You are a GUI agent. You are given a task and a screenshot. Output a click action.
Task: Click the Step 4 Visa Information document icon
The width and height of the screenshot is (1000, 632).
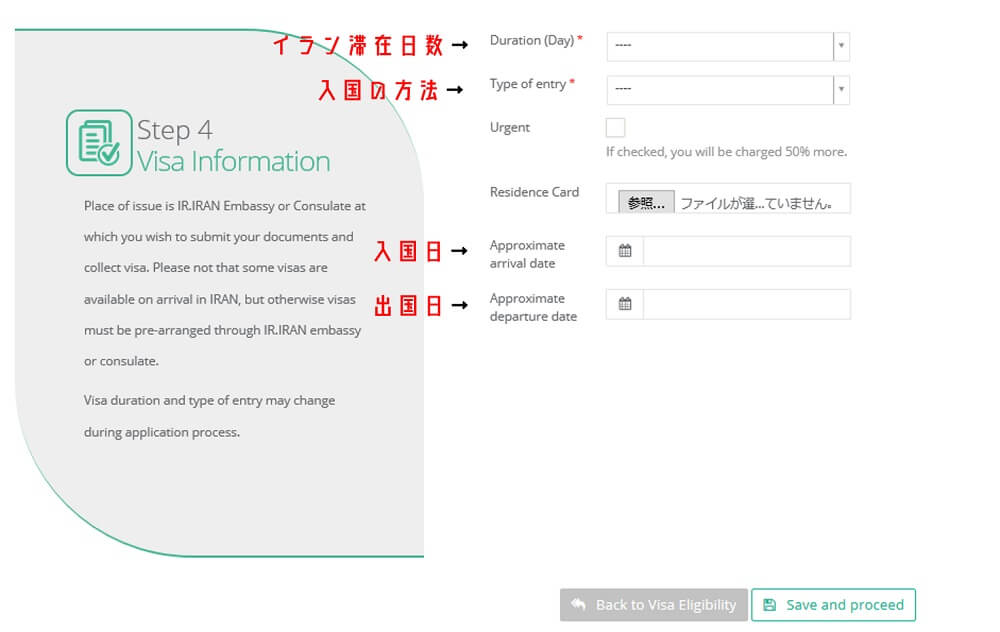coord(99,143)
